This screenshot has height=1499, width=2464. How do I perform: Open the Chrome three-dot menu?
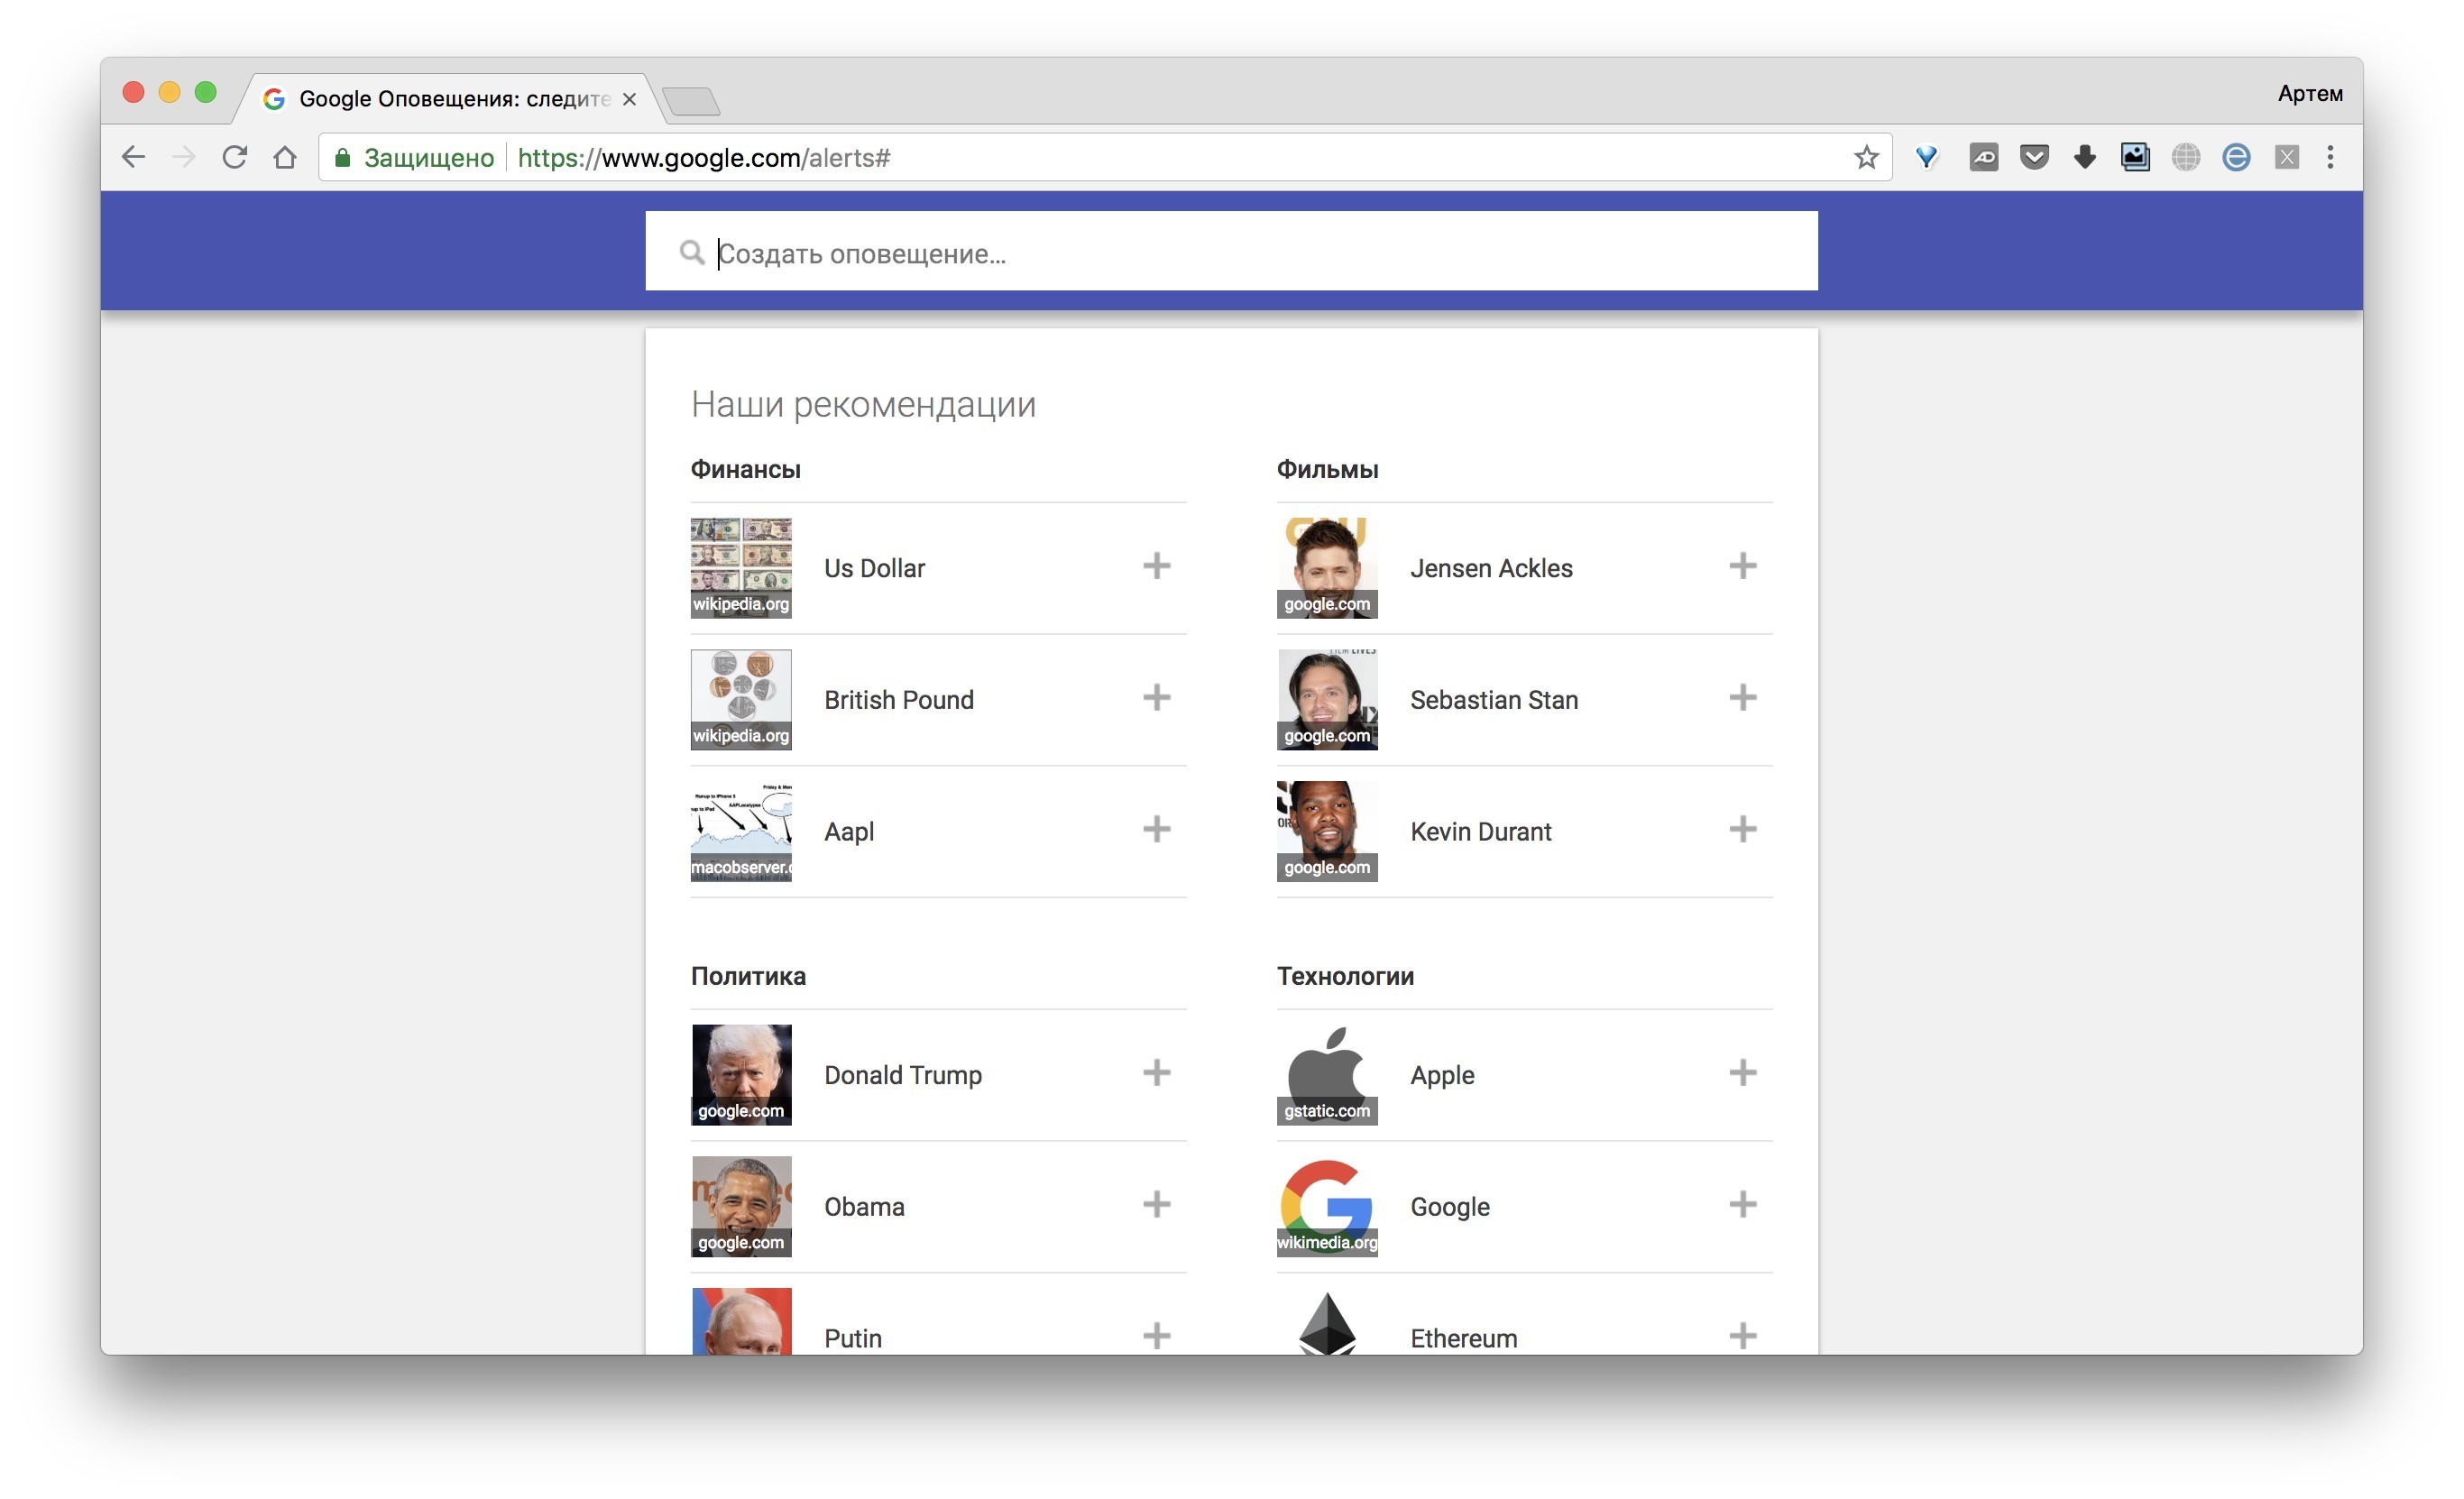coord(2330,157)
